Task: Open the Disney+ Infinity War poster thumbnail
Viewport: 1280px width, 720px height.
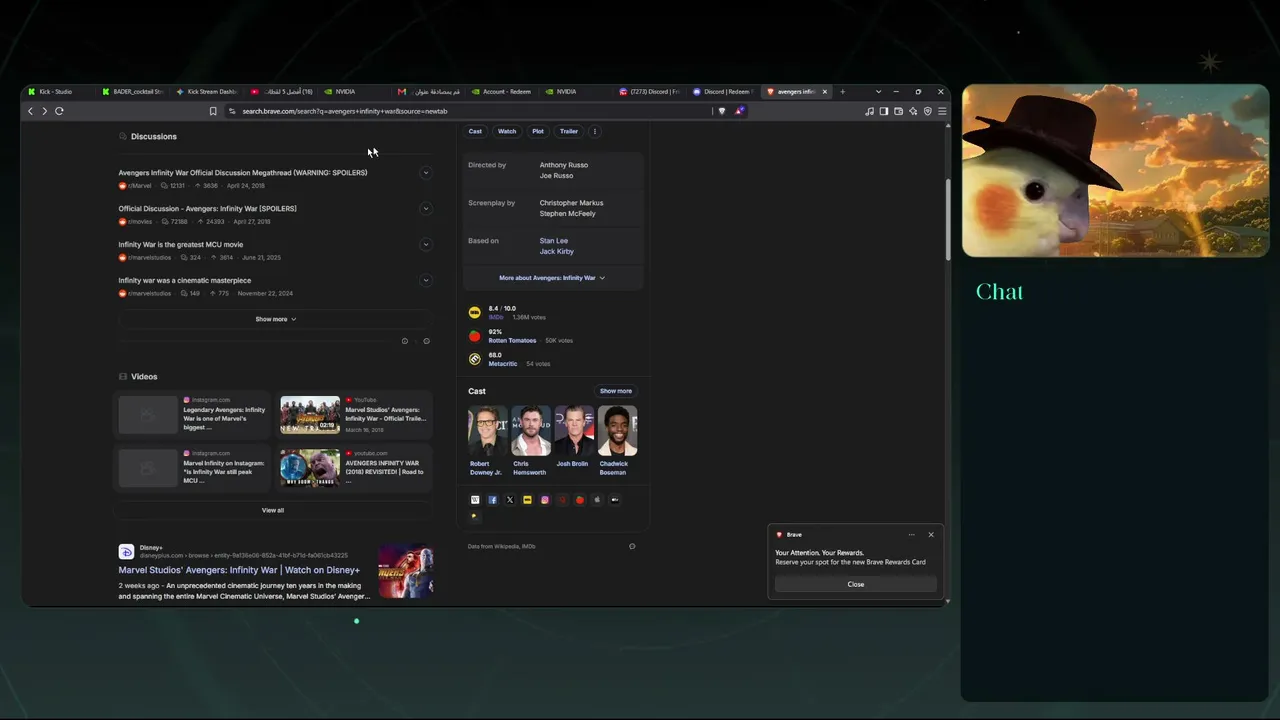Action: pos(405,571)
